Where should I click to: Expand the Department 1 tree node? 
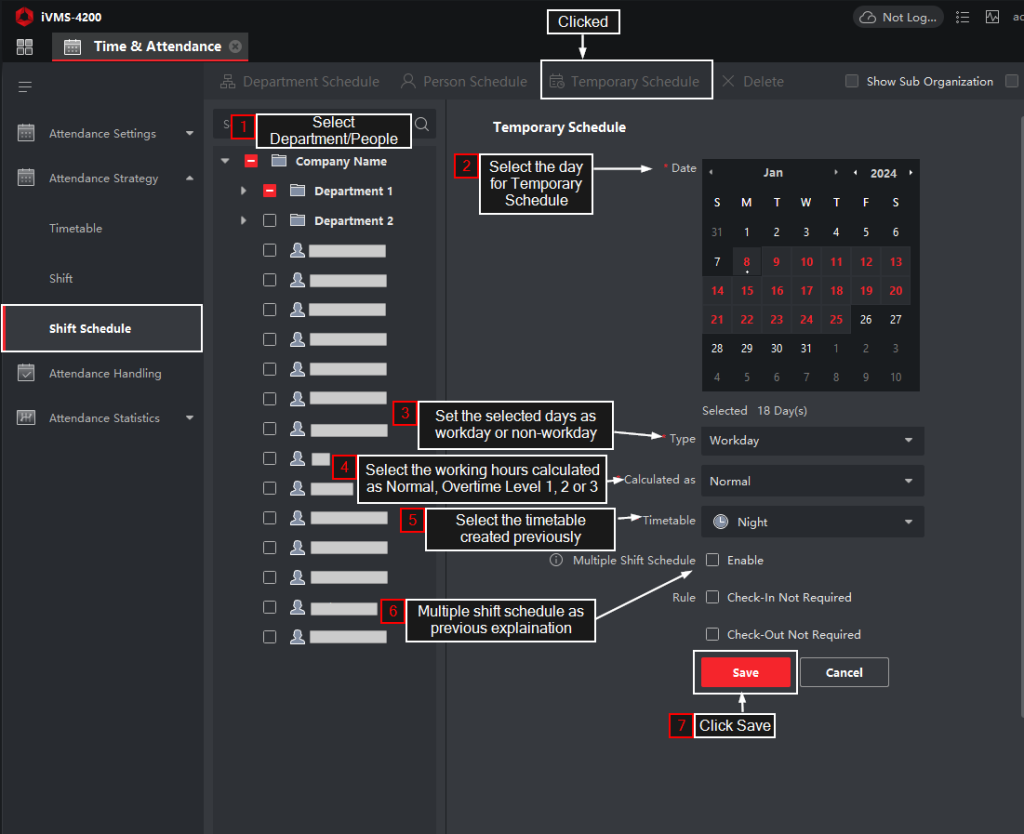[244, 191]
